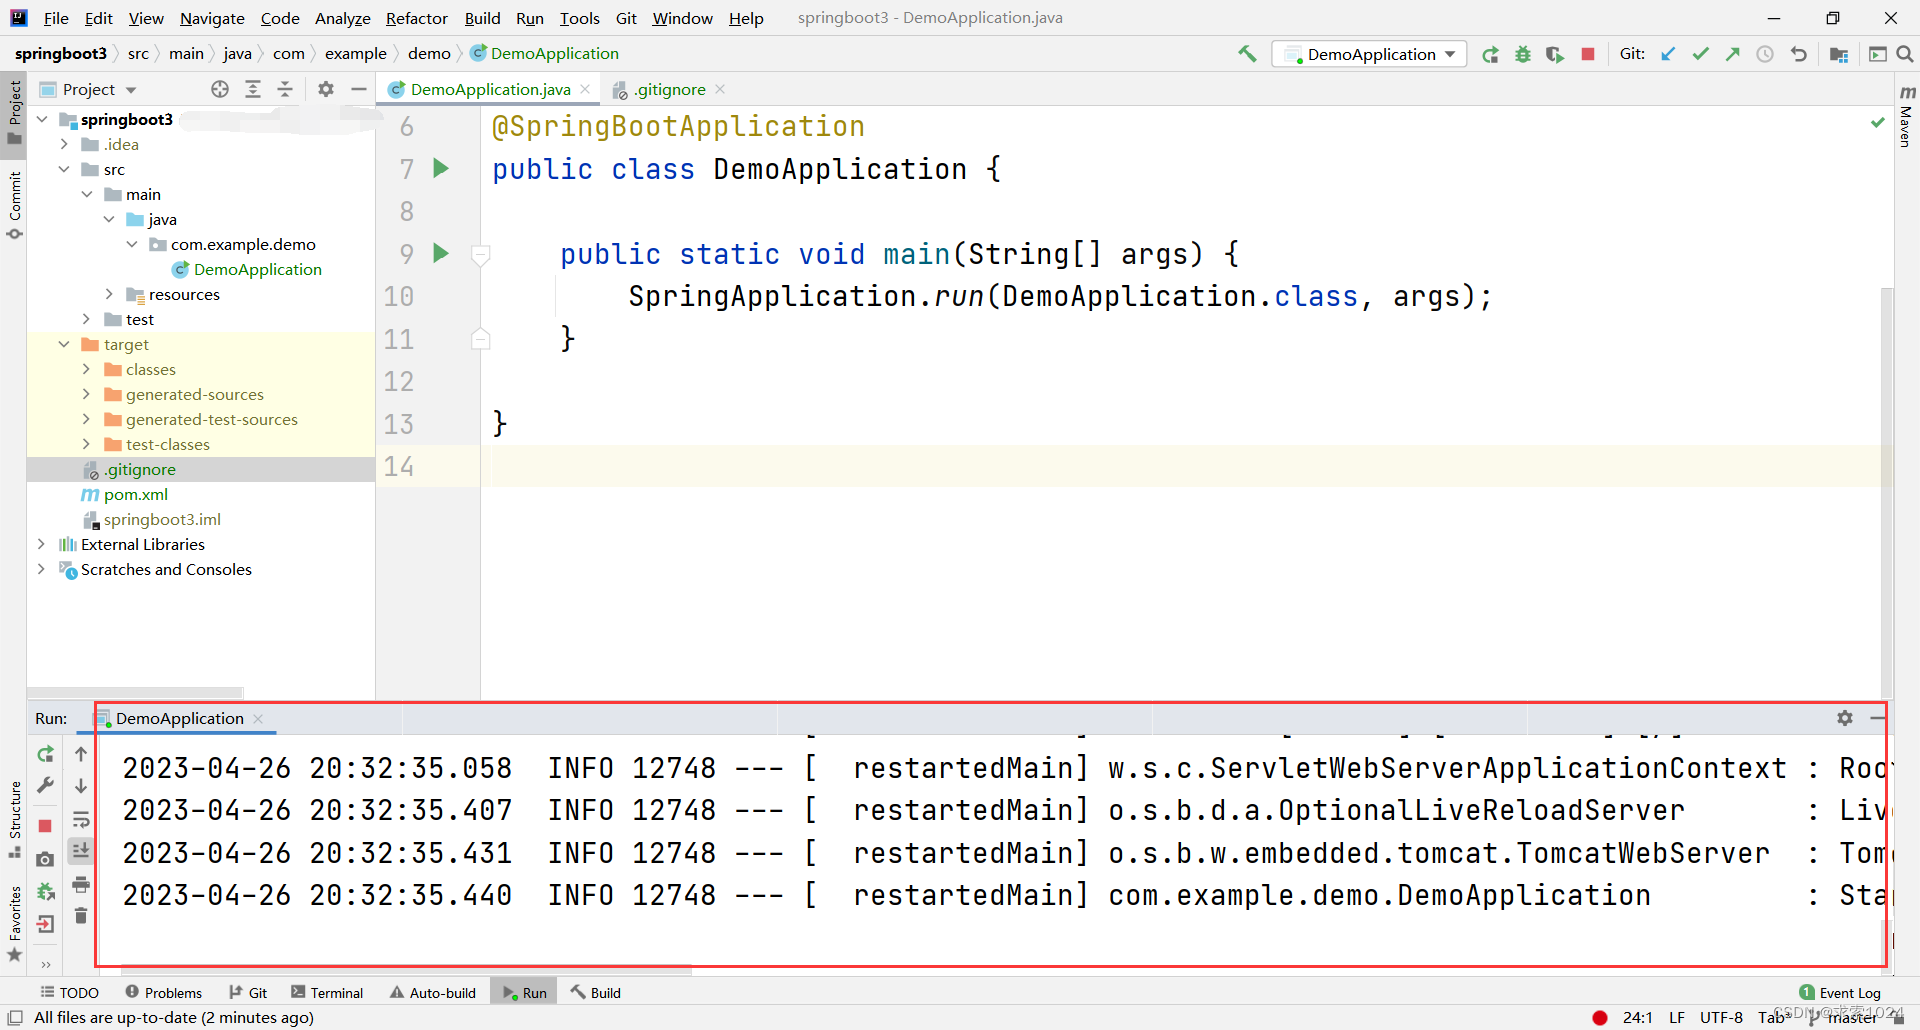1920x1030 pixels.
Task: Click the demo breadcrumb in navigation bar
Action: pyautogui.click(x=429, y=54)
